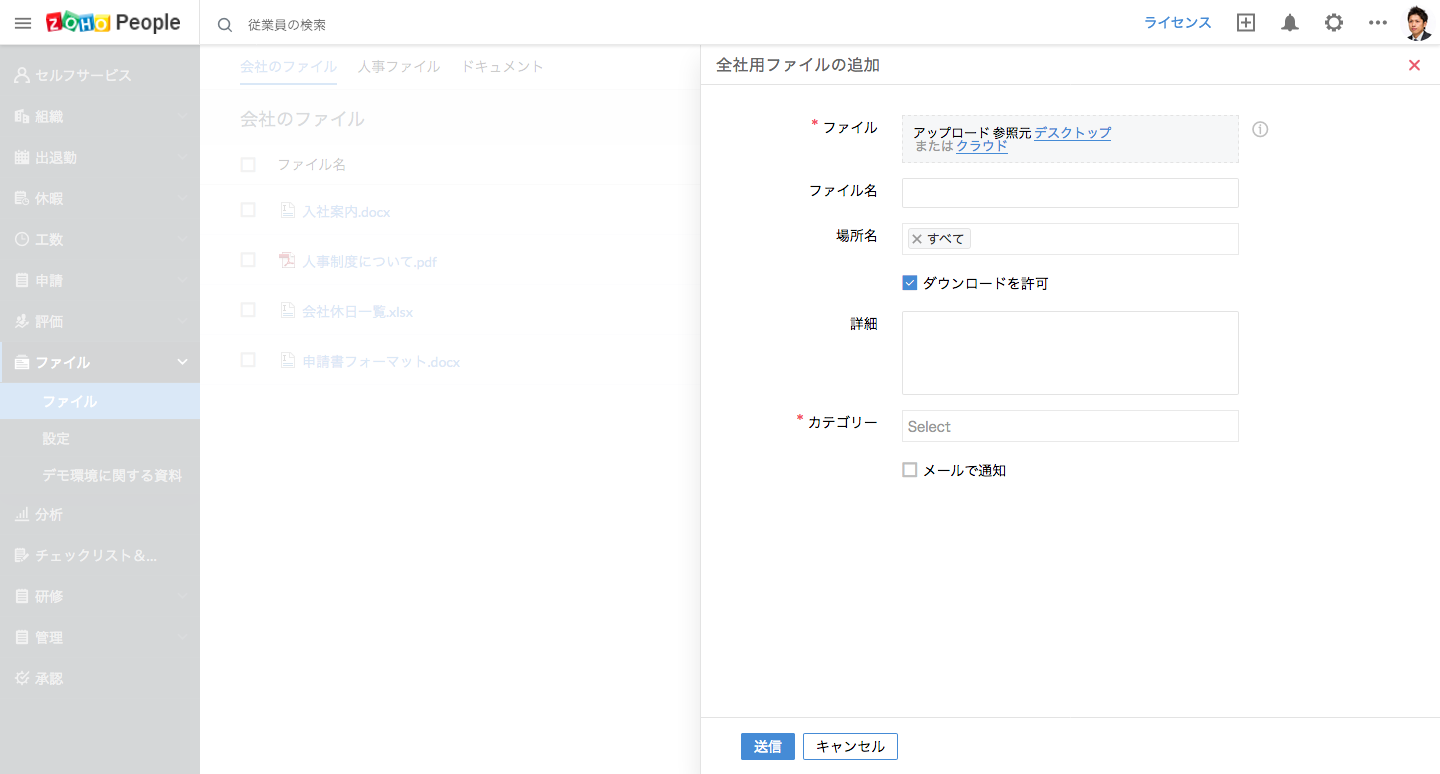The image size is (1440, 774).
Task: Open the カテゴリー Select dropdown
Action: point(1070,426)
